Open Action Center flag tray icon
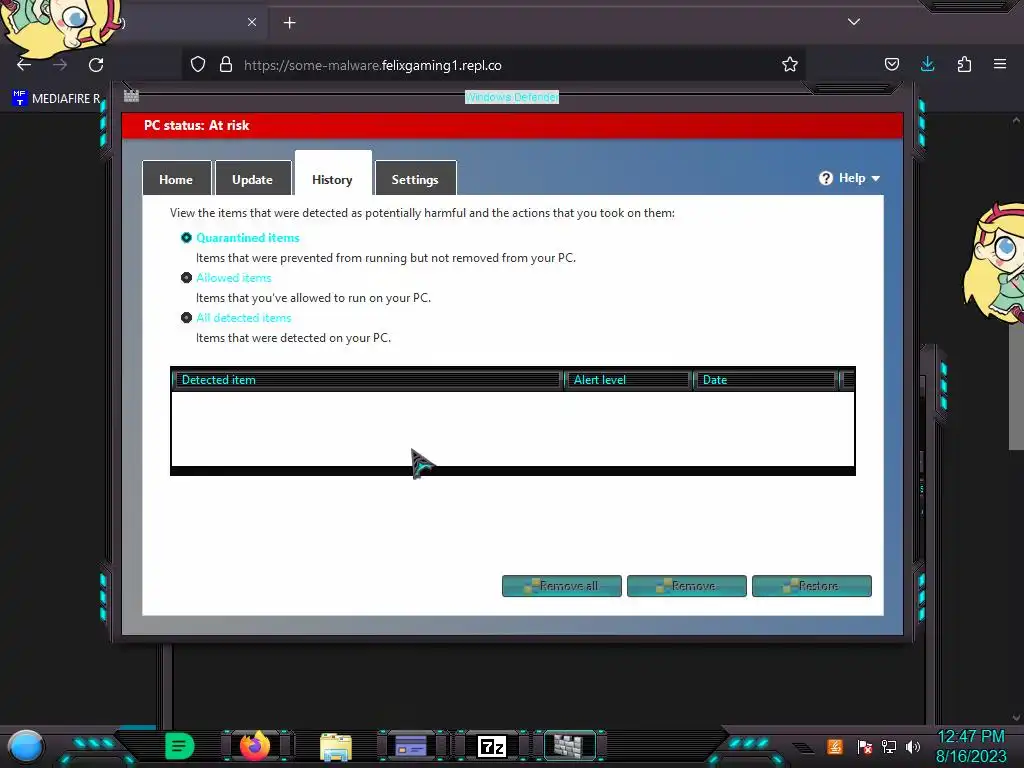 click(865, 746)
